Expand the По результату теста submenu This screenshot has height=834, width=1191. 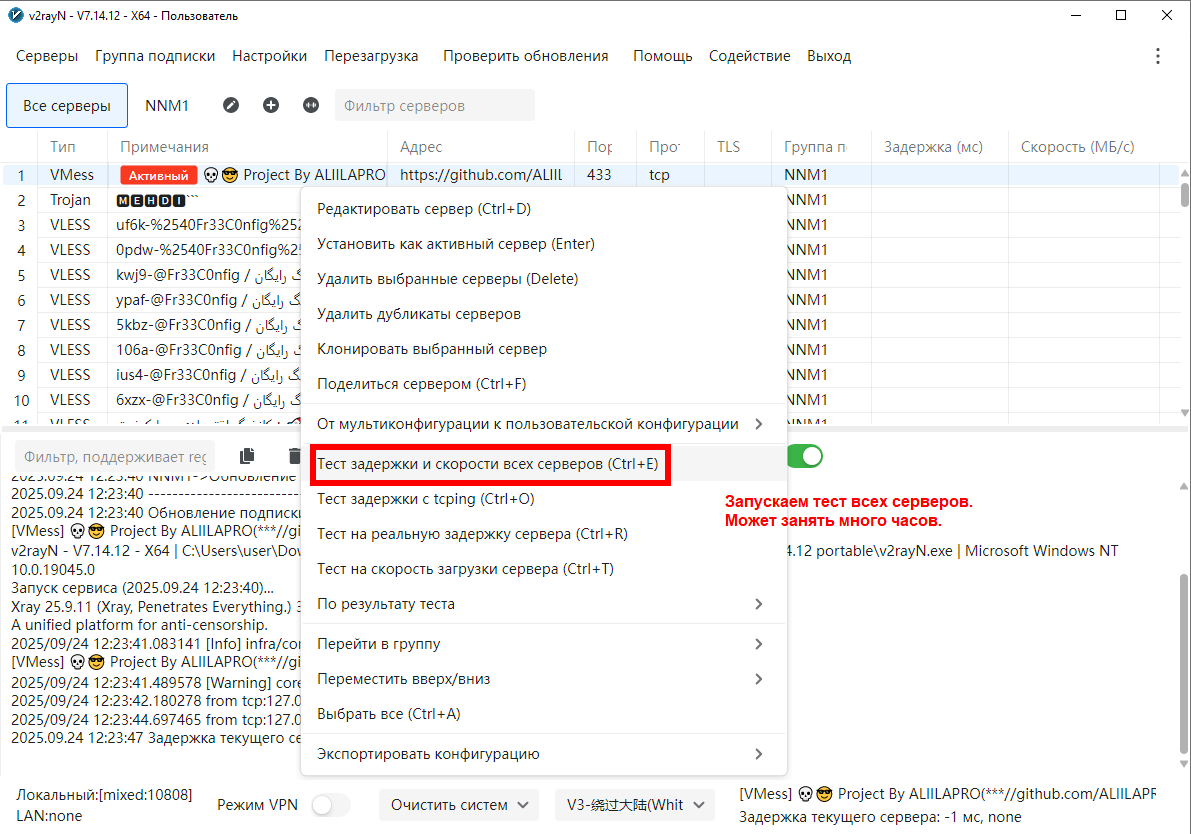point(540,604)
